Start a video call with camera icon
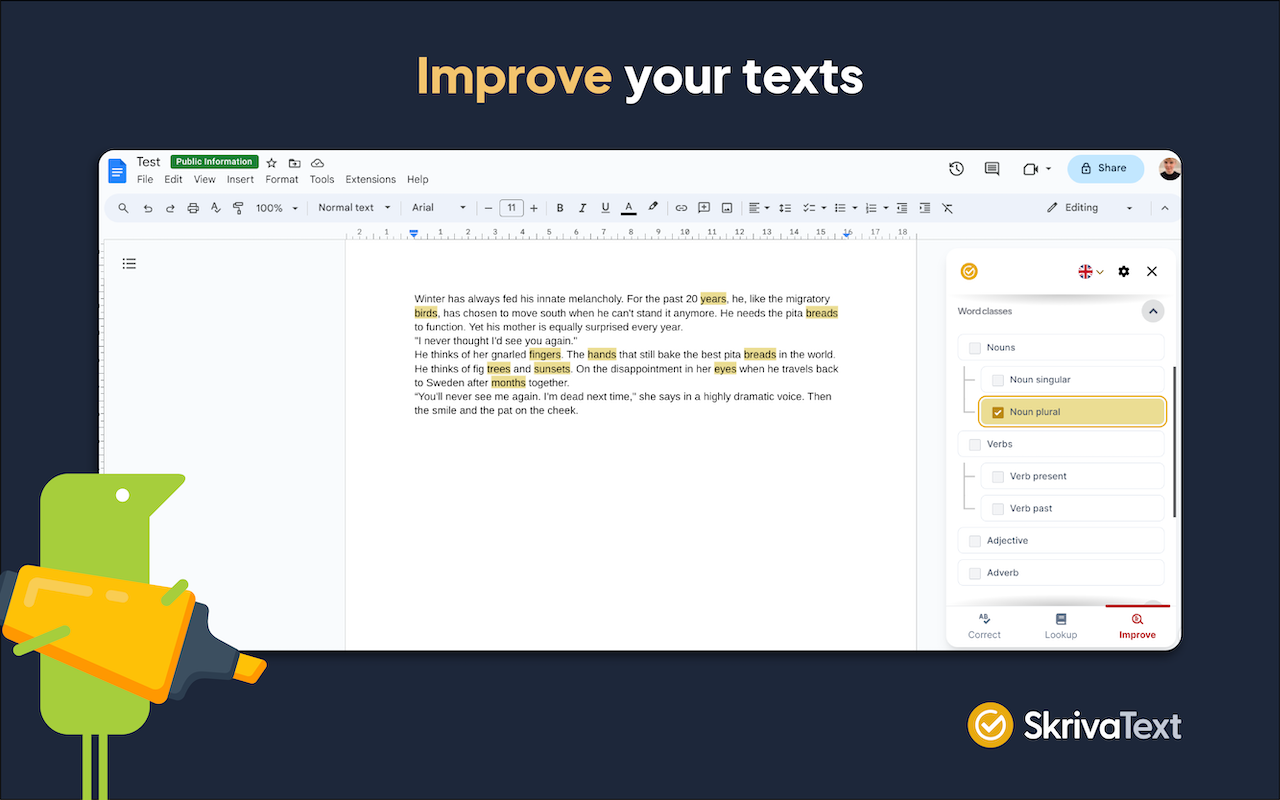The width and height of the screenshot is (1280, 800). (1031, 169)
